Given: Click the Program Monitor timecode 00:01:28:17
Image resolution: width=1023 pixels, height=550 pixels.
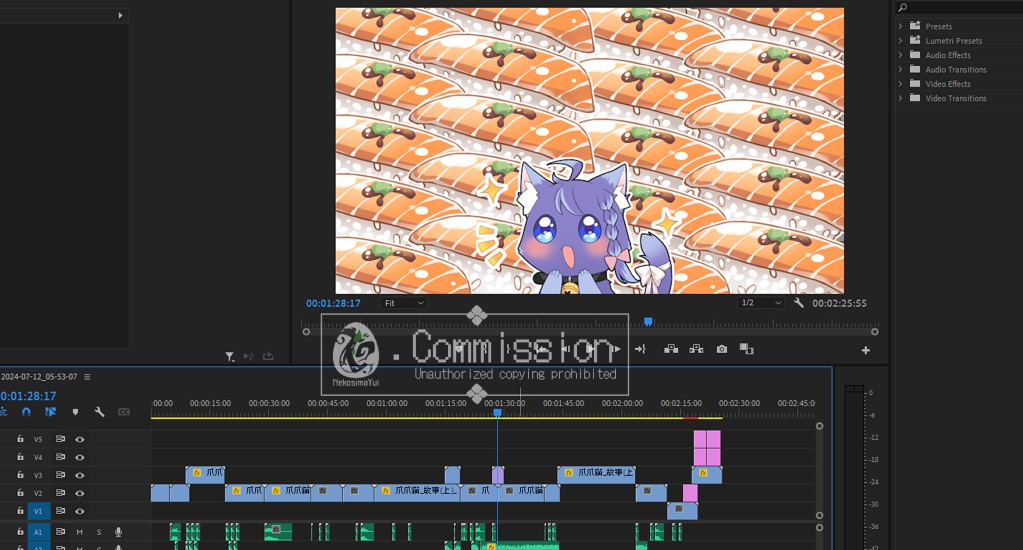Looking at the screenshot, I should (333, 303).
